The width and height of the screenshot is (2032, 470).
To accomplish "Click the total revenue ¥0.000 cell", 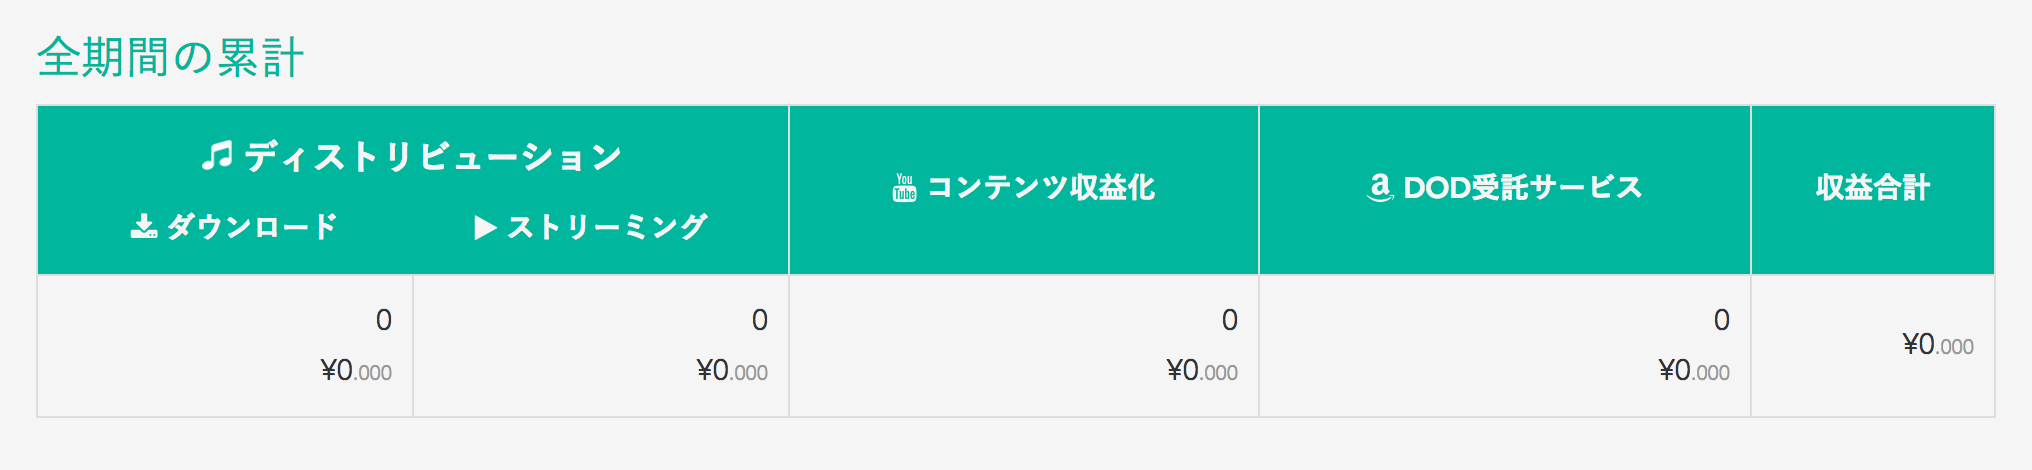I will pos(1937,345).
